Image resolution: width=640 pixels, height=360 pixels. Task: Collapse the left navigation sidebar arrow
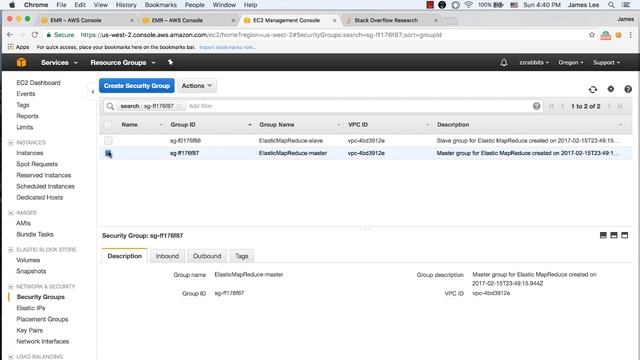click(93, 92)
